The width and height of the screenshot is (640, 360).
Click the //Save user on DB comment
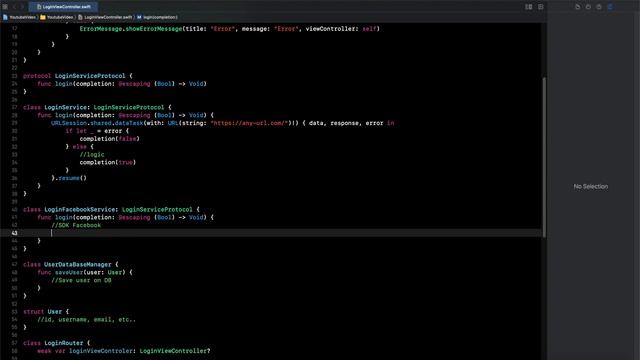point(81,280)
